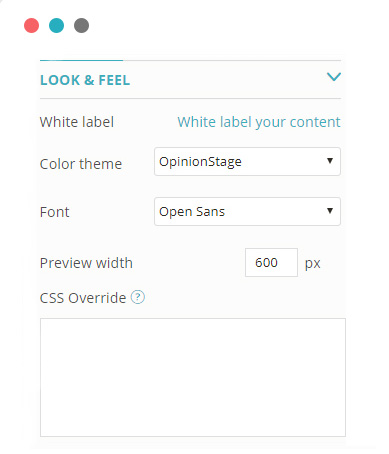Open the White label your content link

259,122
